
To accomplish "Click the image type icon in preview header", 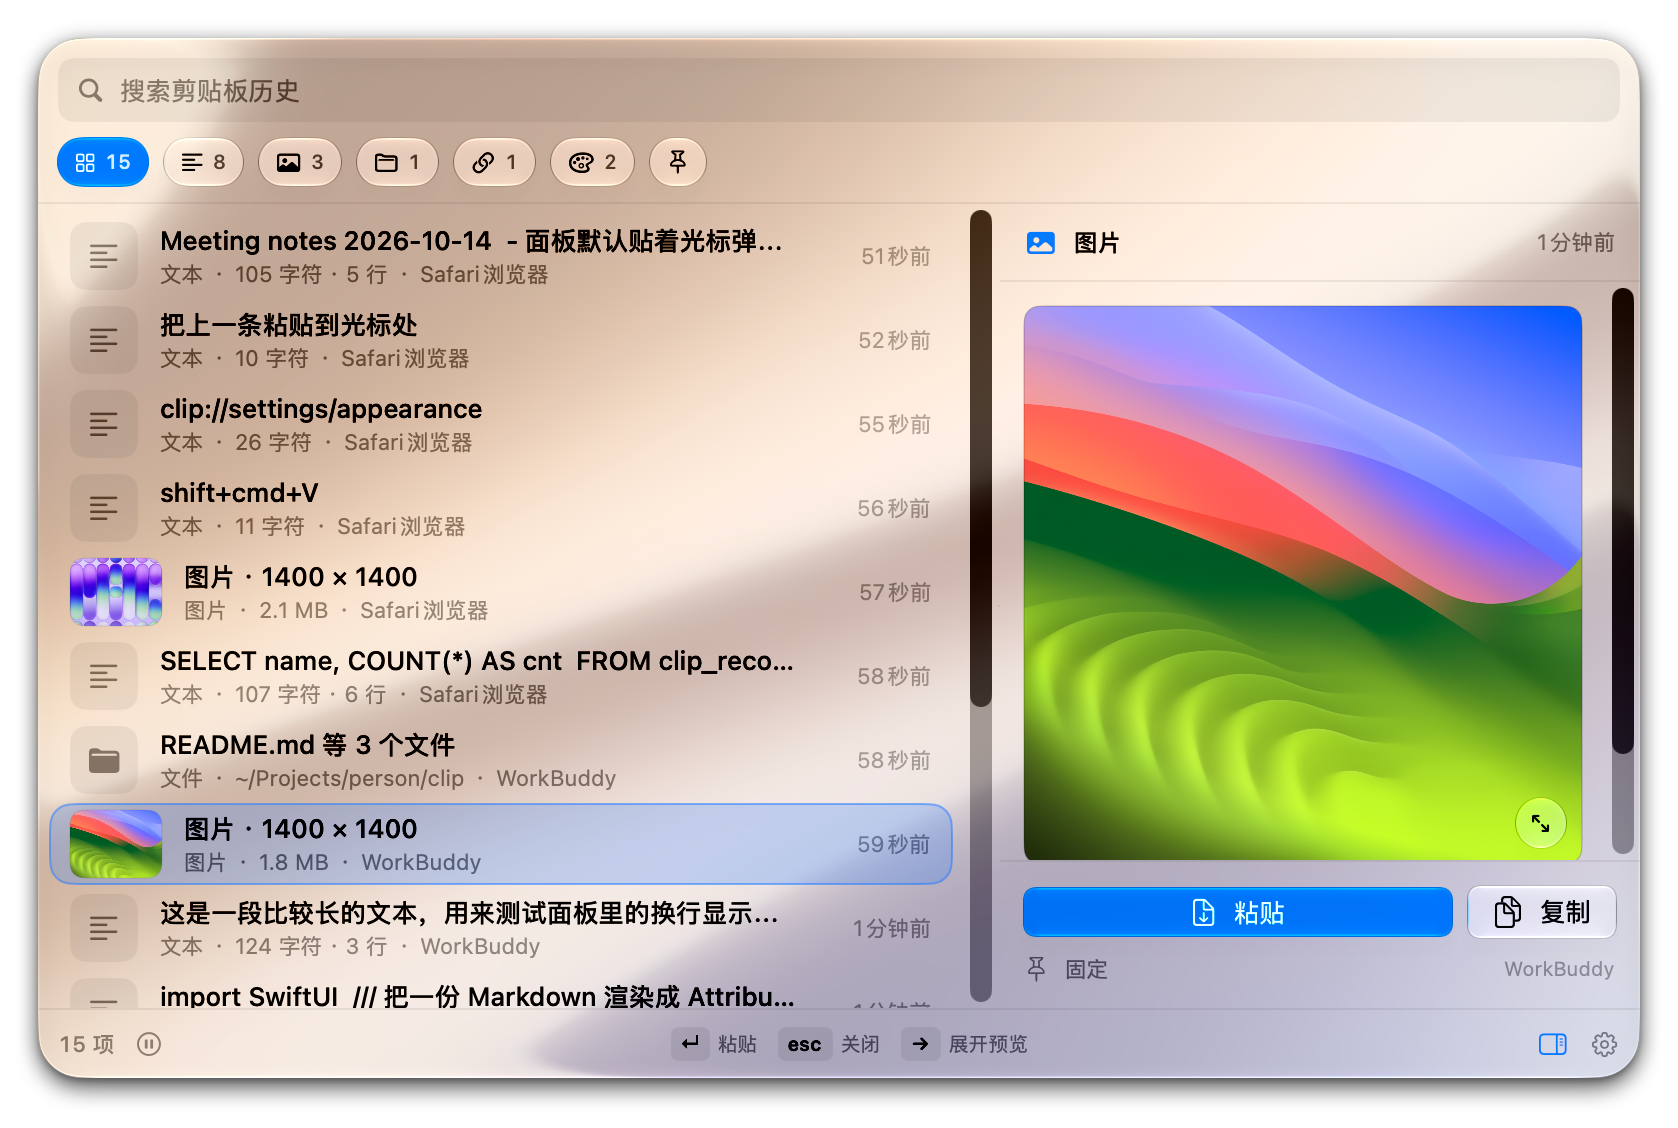I will point(1041,243).
